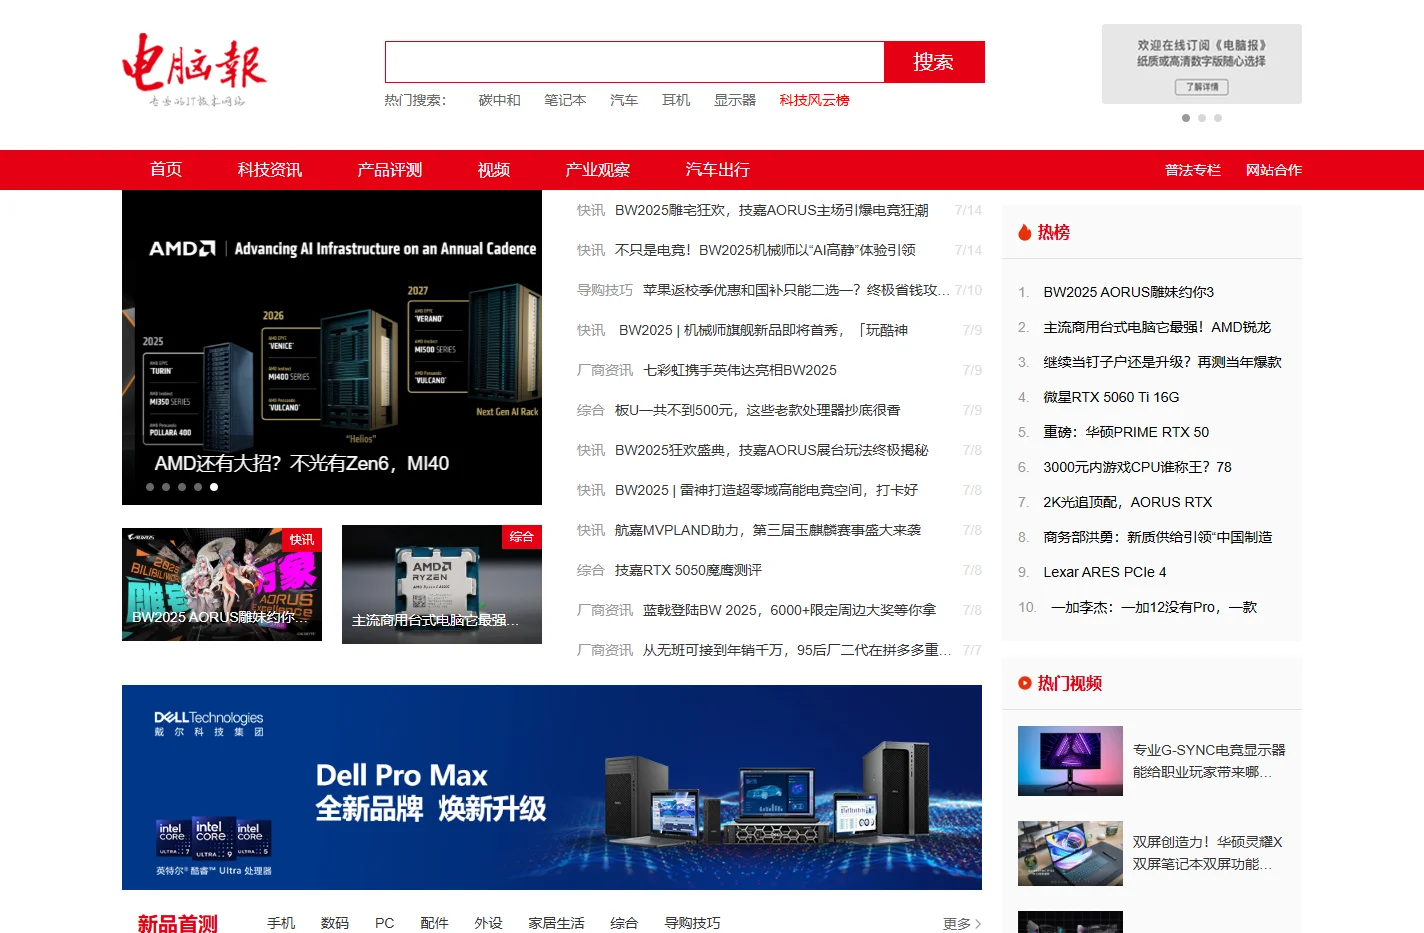1424x933 pixels.
Task: Click hot search term 碳中和
Action: (499, 100)
